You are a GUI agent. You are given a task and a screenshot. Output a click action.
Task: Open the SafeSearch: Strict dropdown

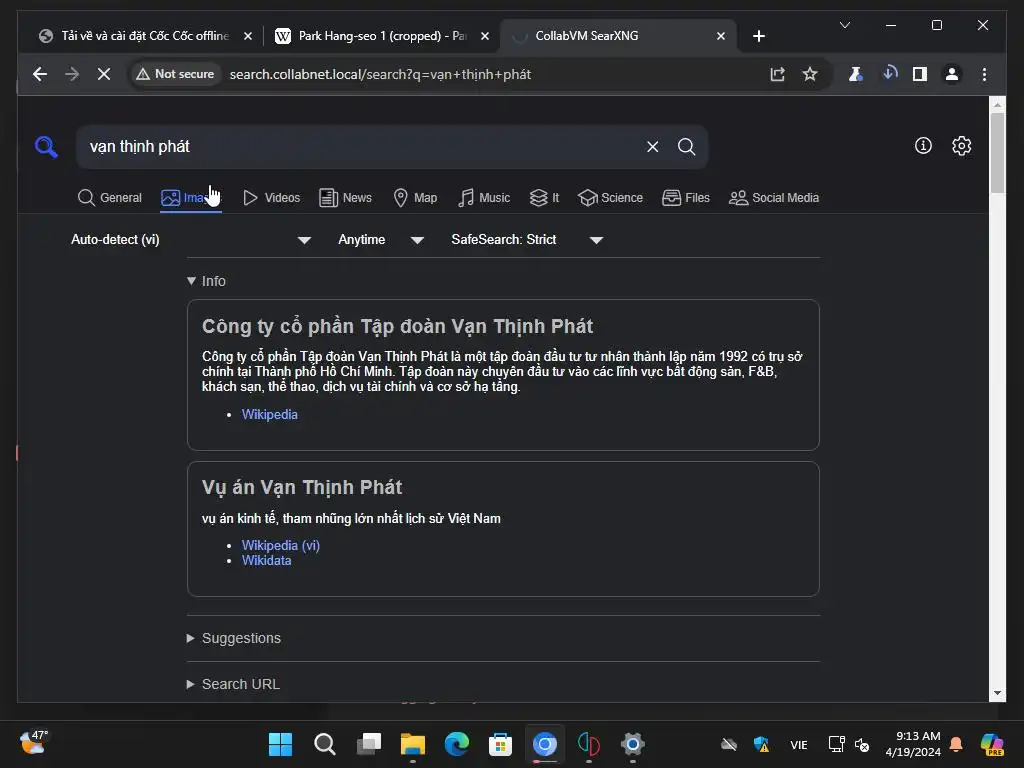click(x=526, y=240)
